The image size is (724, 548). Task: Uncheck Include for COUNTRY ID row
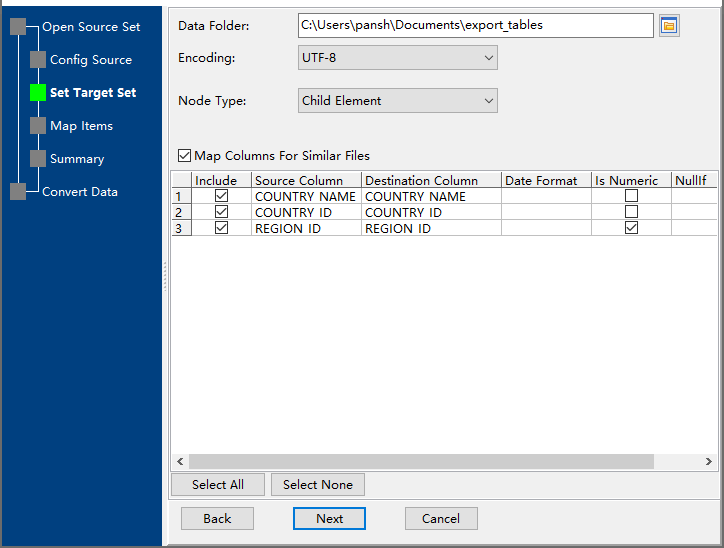[221, 212]
